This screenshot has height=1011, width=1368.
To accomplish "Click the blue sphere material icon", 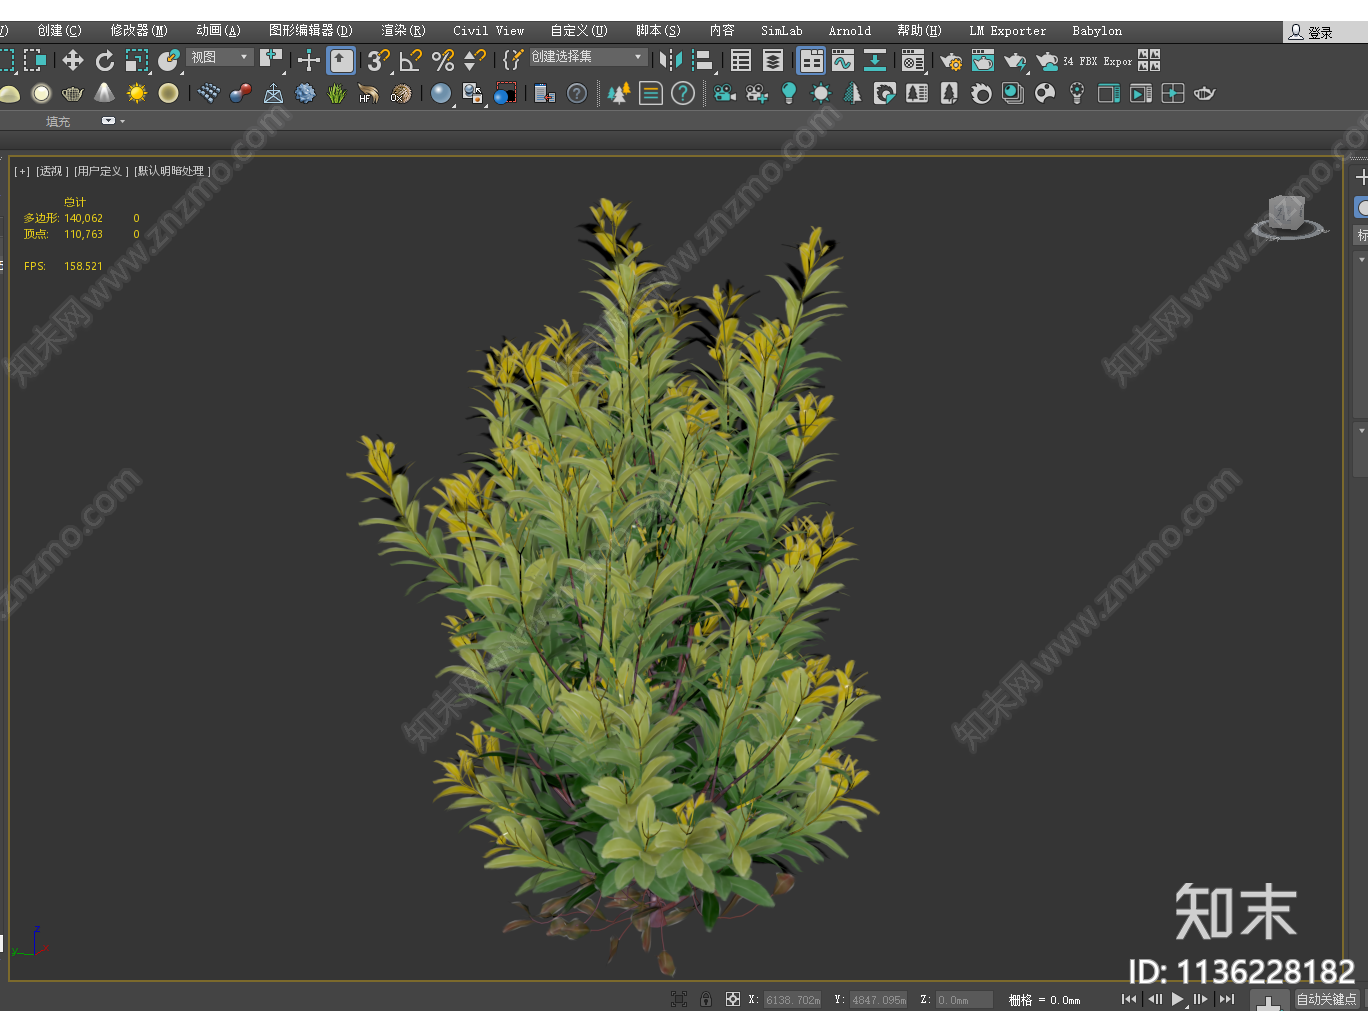I will point(441,93).
